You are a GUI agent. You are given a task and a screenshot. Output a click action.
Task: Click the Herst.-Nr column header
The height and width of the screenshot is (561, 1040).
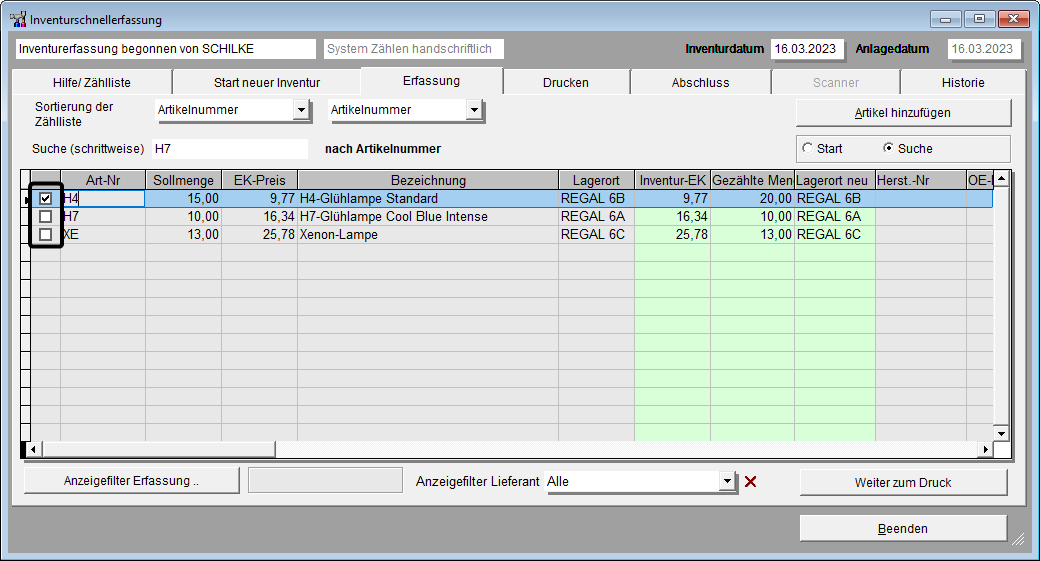point(921,180)
